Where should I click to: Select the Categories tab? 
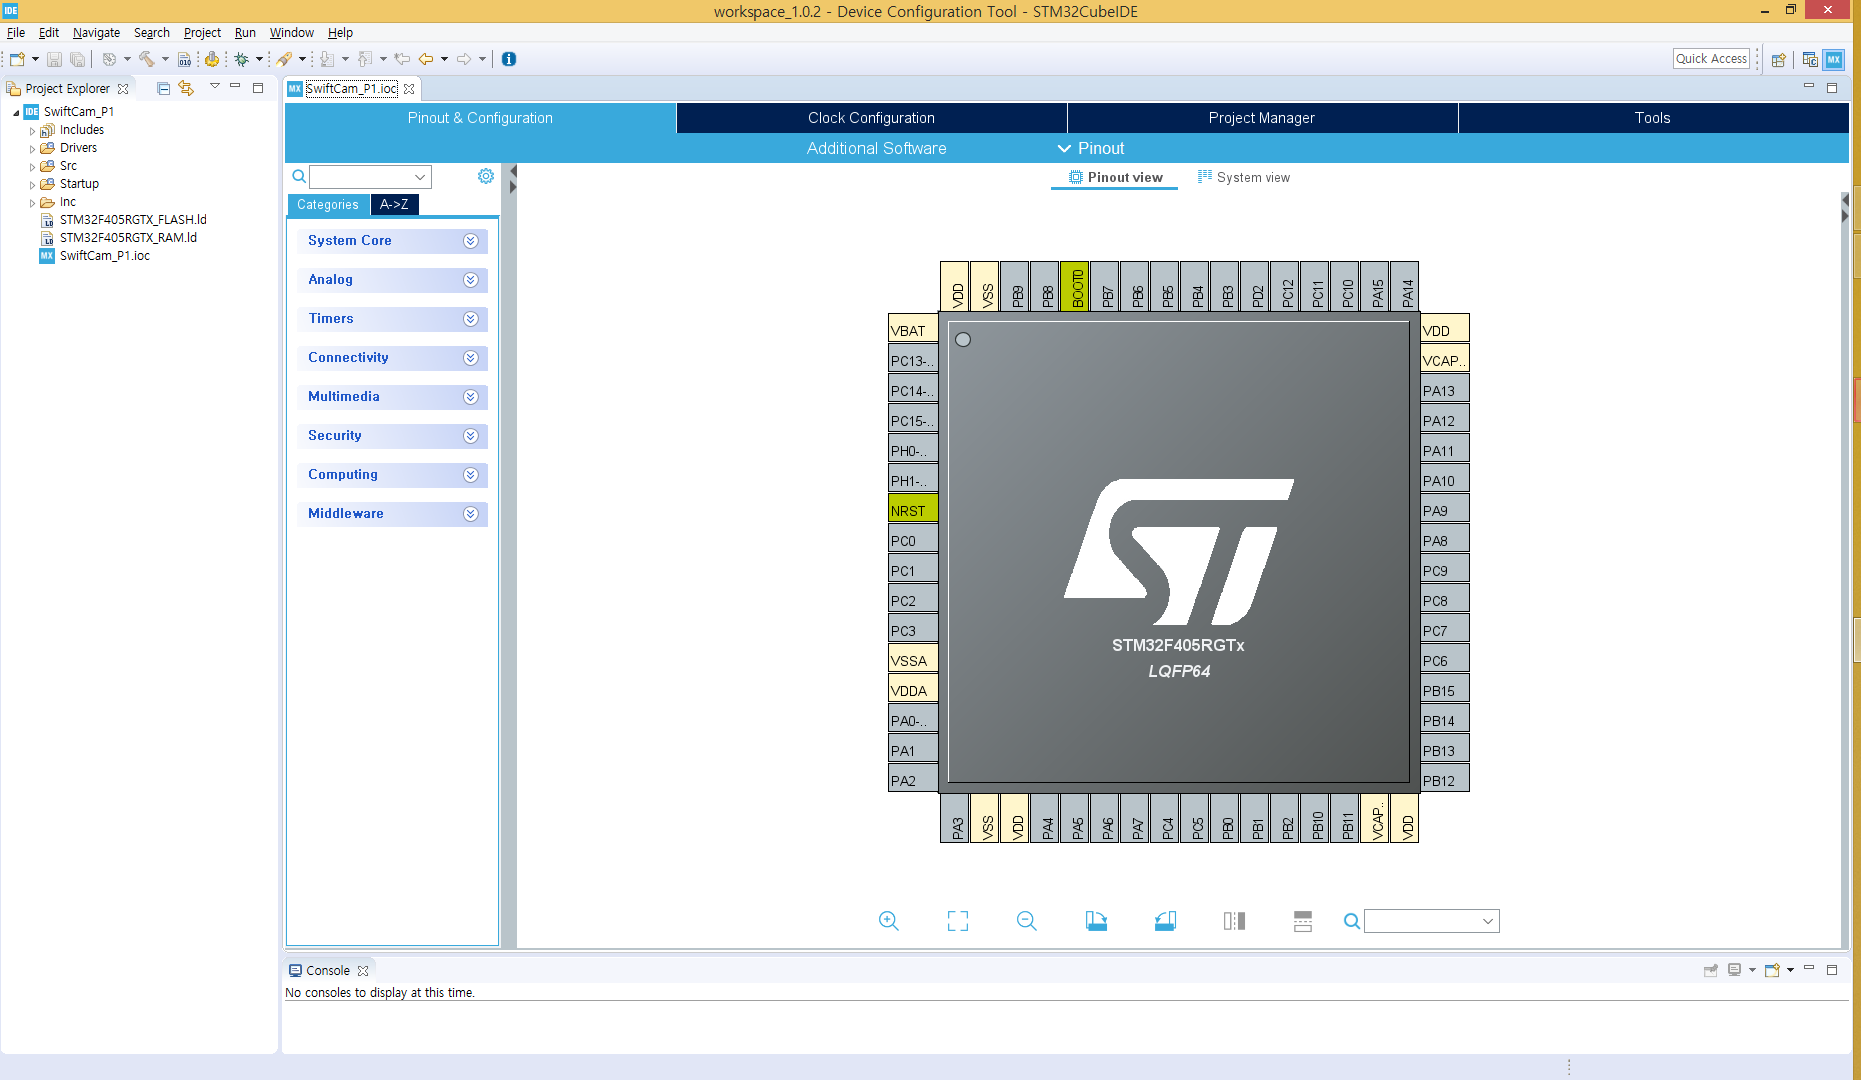pos(328,204)
